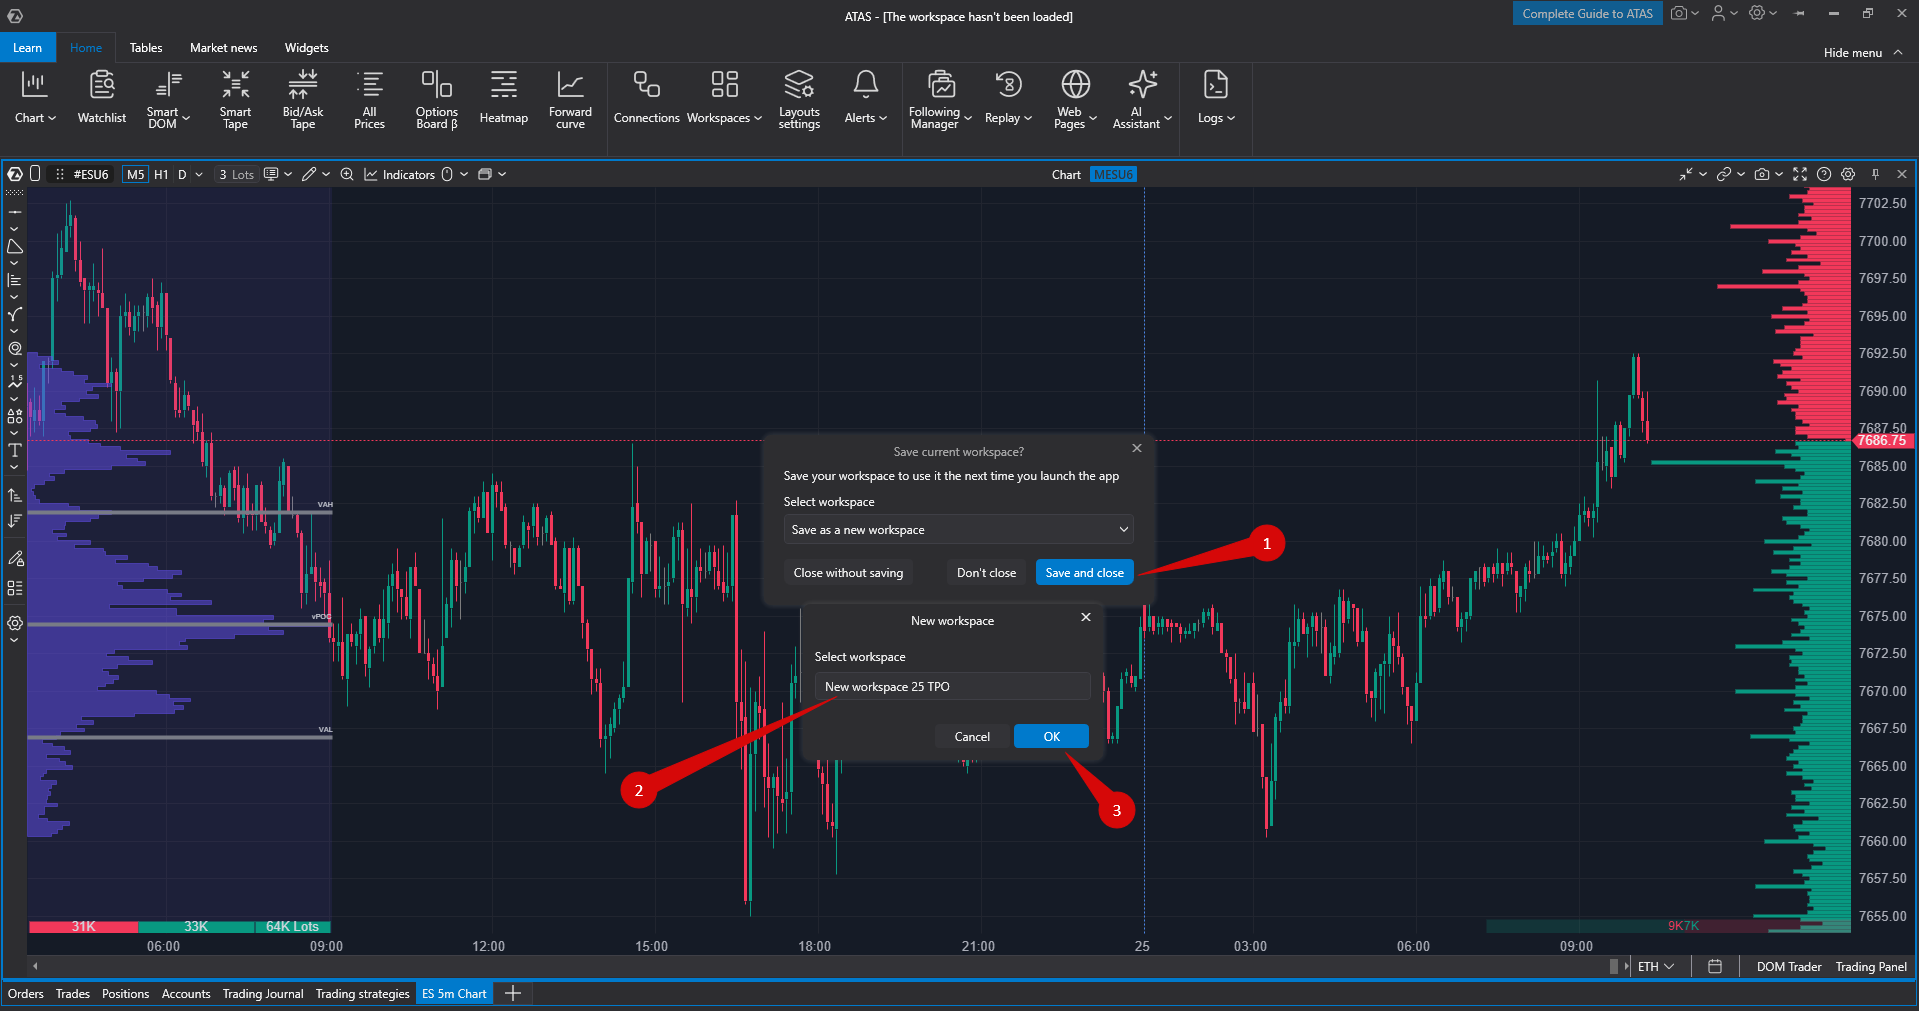Click the Don't close button
The width and height of the screenshot is (1919, 1011).
(x=986, y=573)
